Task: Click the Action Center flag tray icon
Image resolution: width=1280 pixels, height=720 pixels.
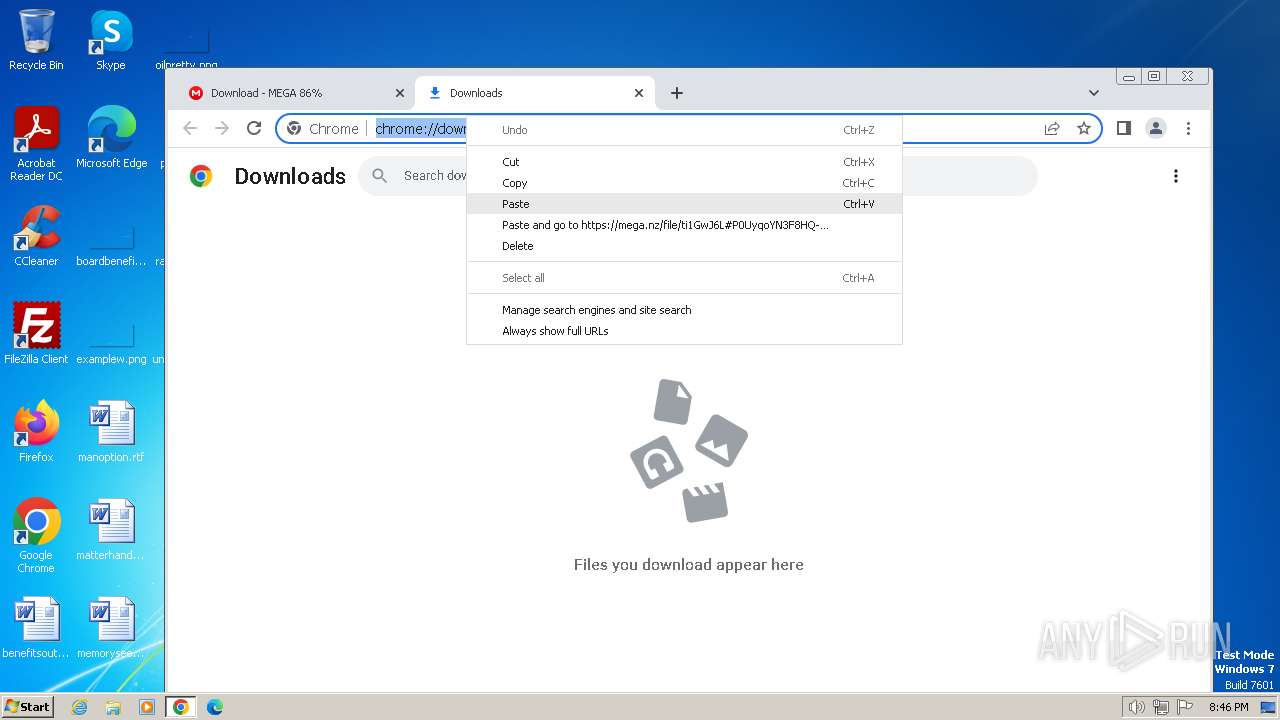Action: coord(1185,707)
